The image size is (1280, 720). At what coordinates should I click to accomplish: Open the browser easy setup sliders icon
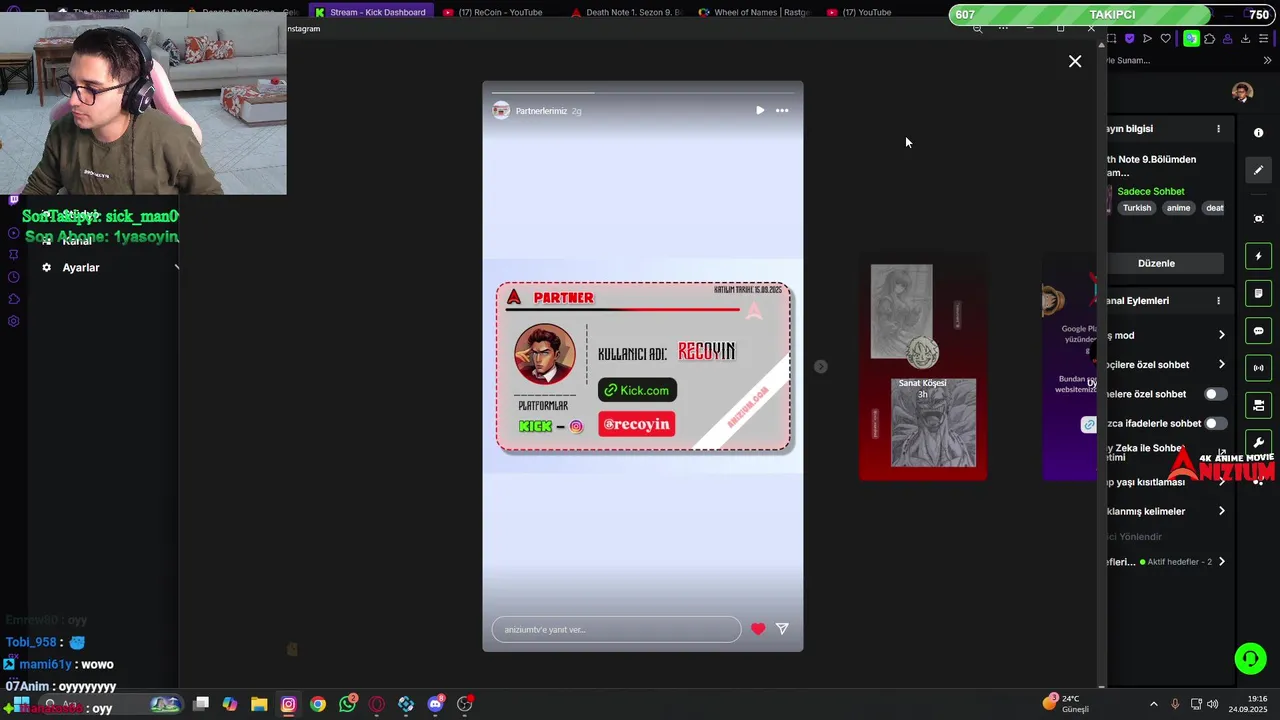tap(1264, 39)
